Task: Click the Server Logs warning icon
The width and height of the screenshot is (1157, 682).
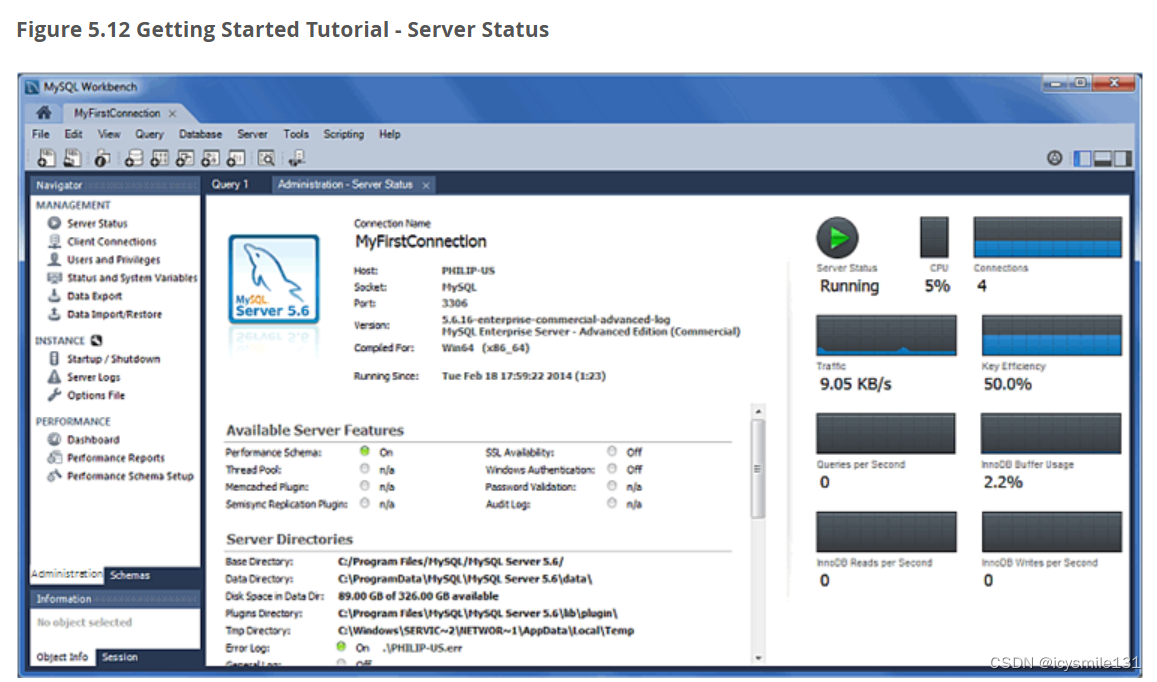Action: point(54,376)
